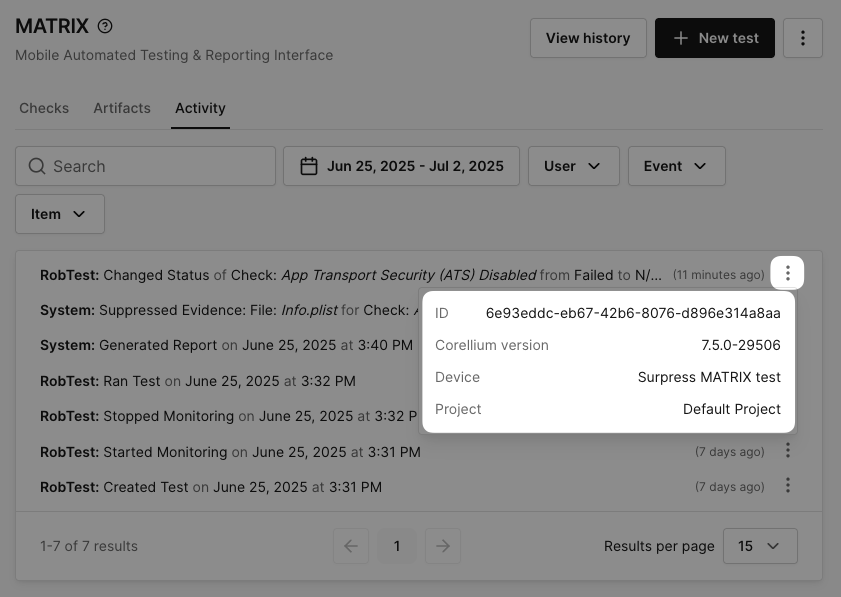Viewport: 841px width, 597px height.
Task: Click the 11 minutes ago timestamp
Action: click(718, 275)
